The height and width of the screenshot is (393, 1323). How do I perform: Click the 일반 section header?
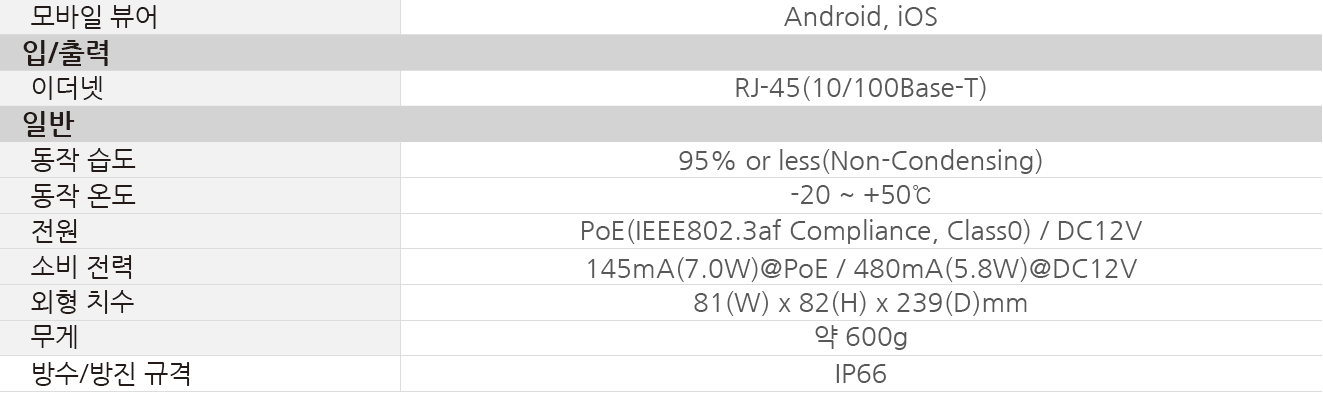coord(50,124)
